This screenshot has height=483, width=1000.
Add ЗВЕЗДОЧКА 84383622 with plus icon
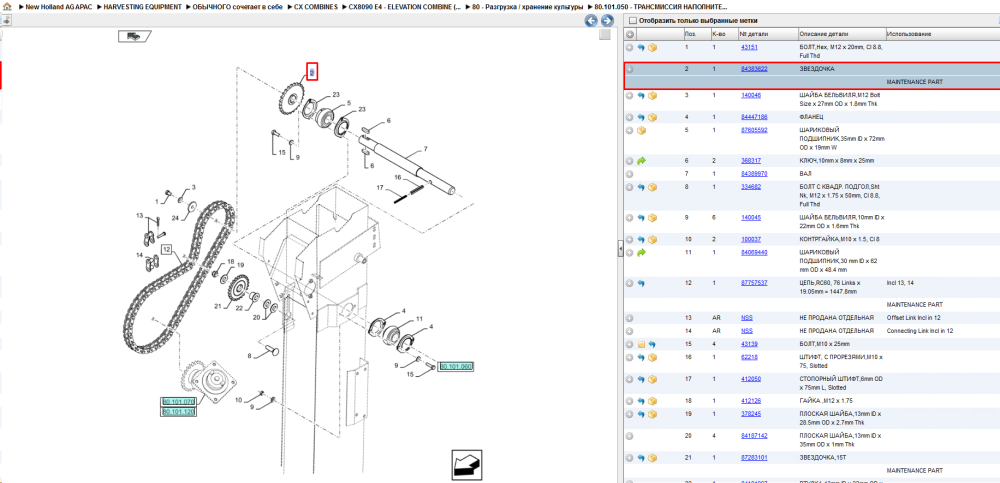[x=629, y=69]
